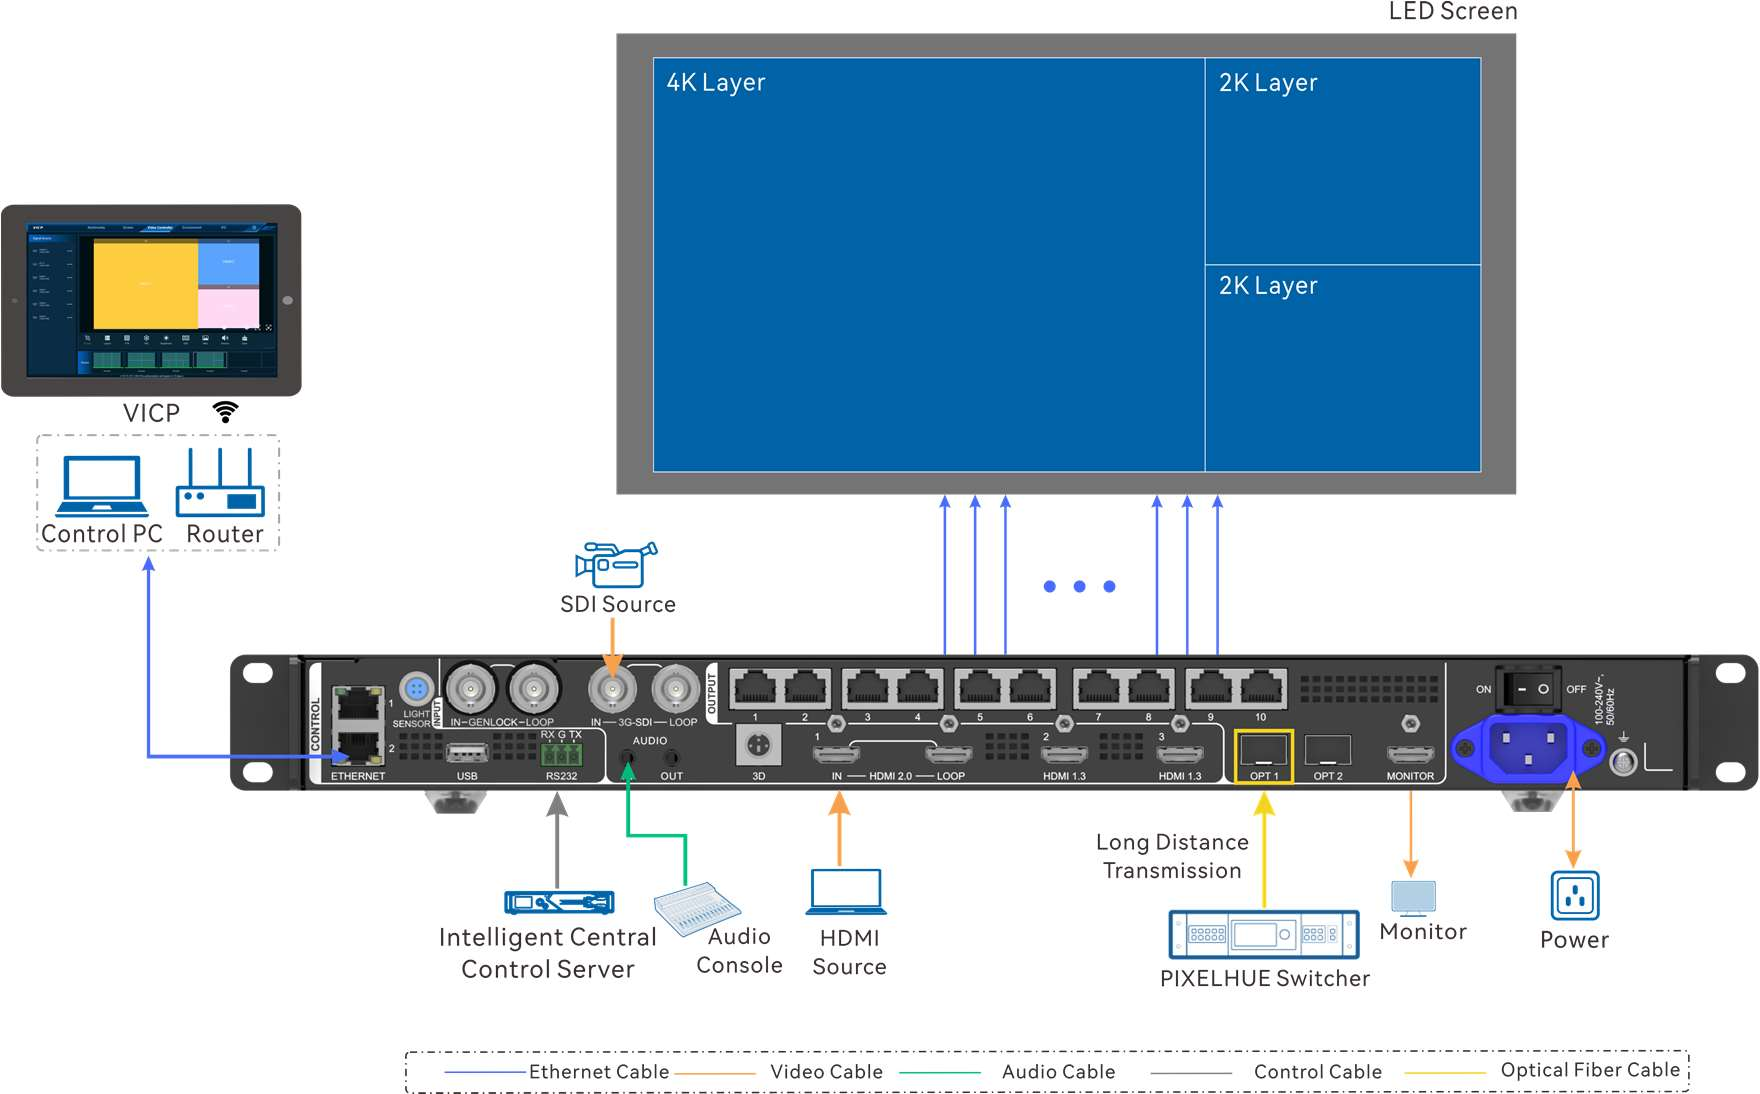
Task: Click 'Video Cable' legend entry
Action: tap(826, 1072)
